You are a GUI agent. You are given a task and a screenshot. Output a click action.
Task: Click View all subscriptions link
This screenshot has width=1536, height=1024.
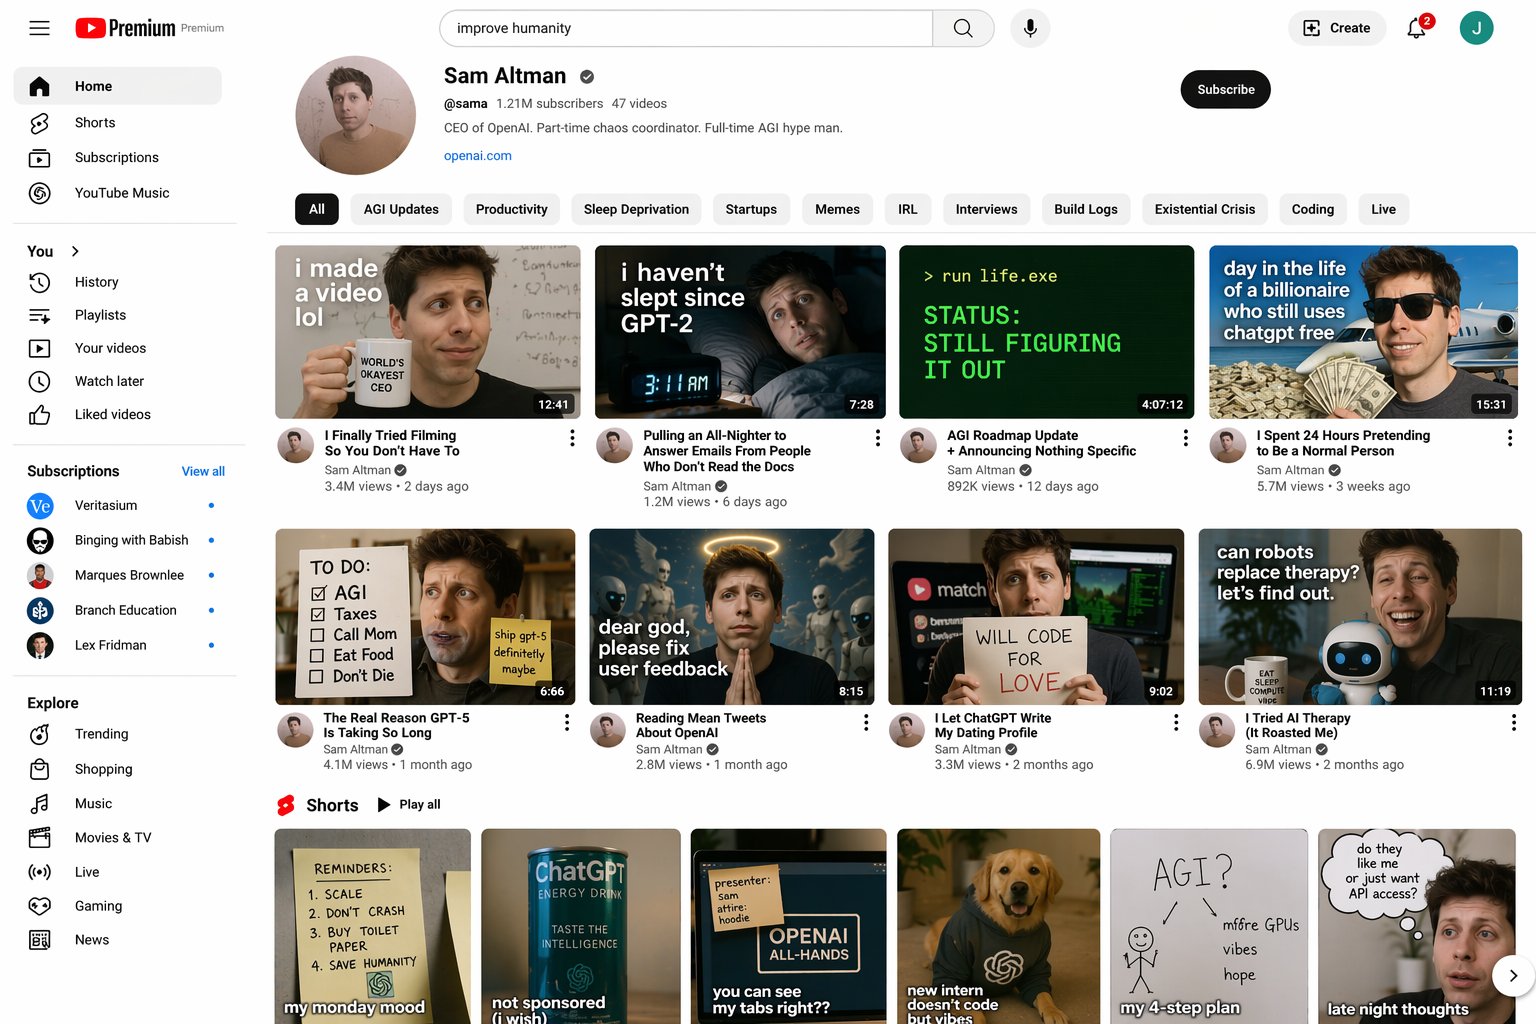pos(203,471)
